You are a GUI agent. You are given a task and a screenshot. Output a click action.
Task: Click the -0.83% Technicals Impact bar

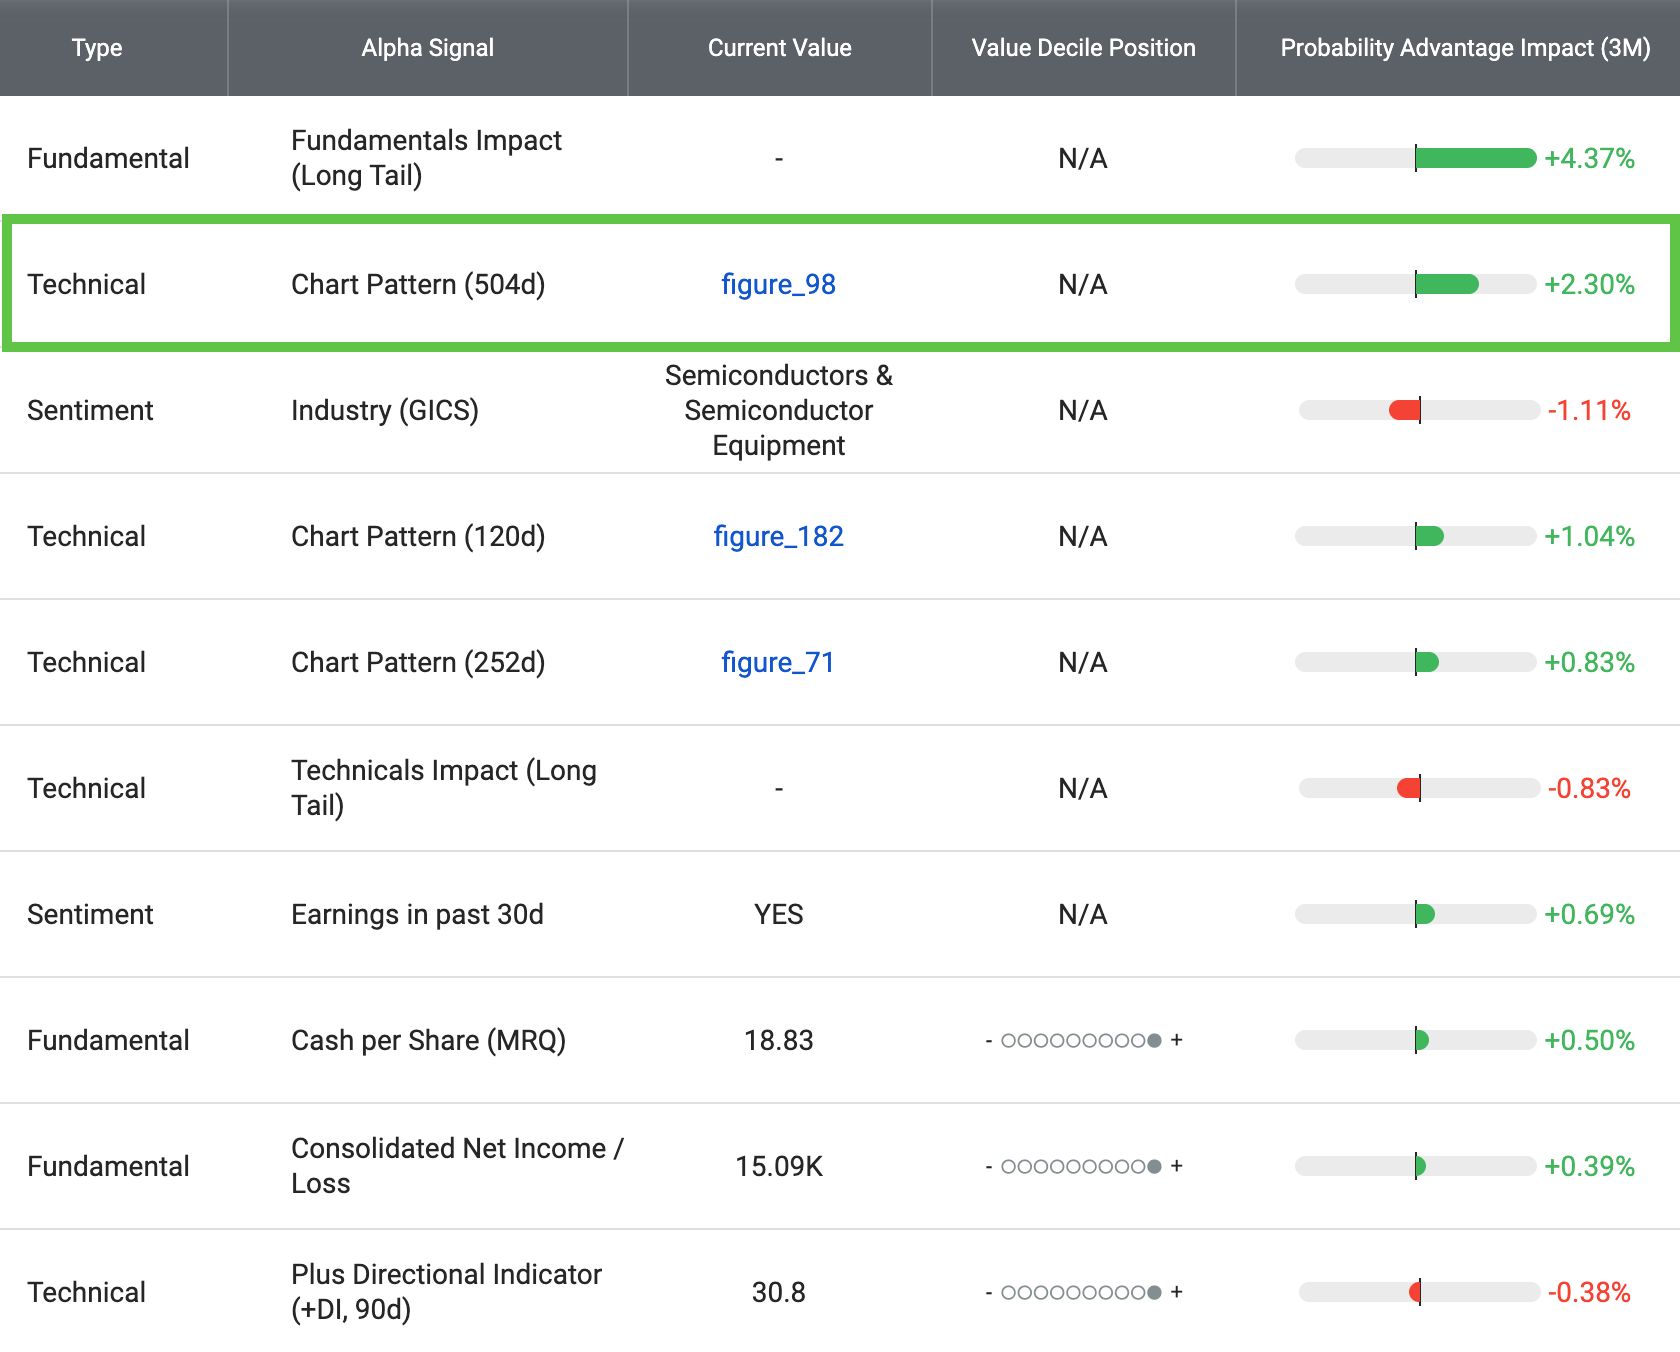click(x=1418, y=789)
